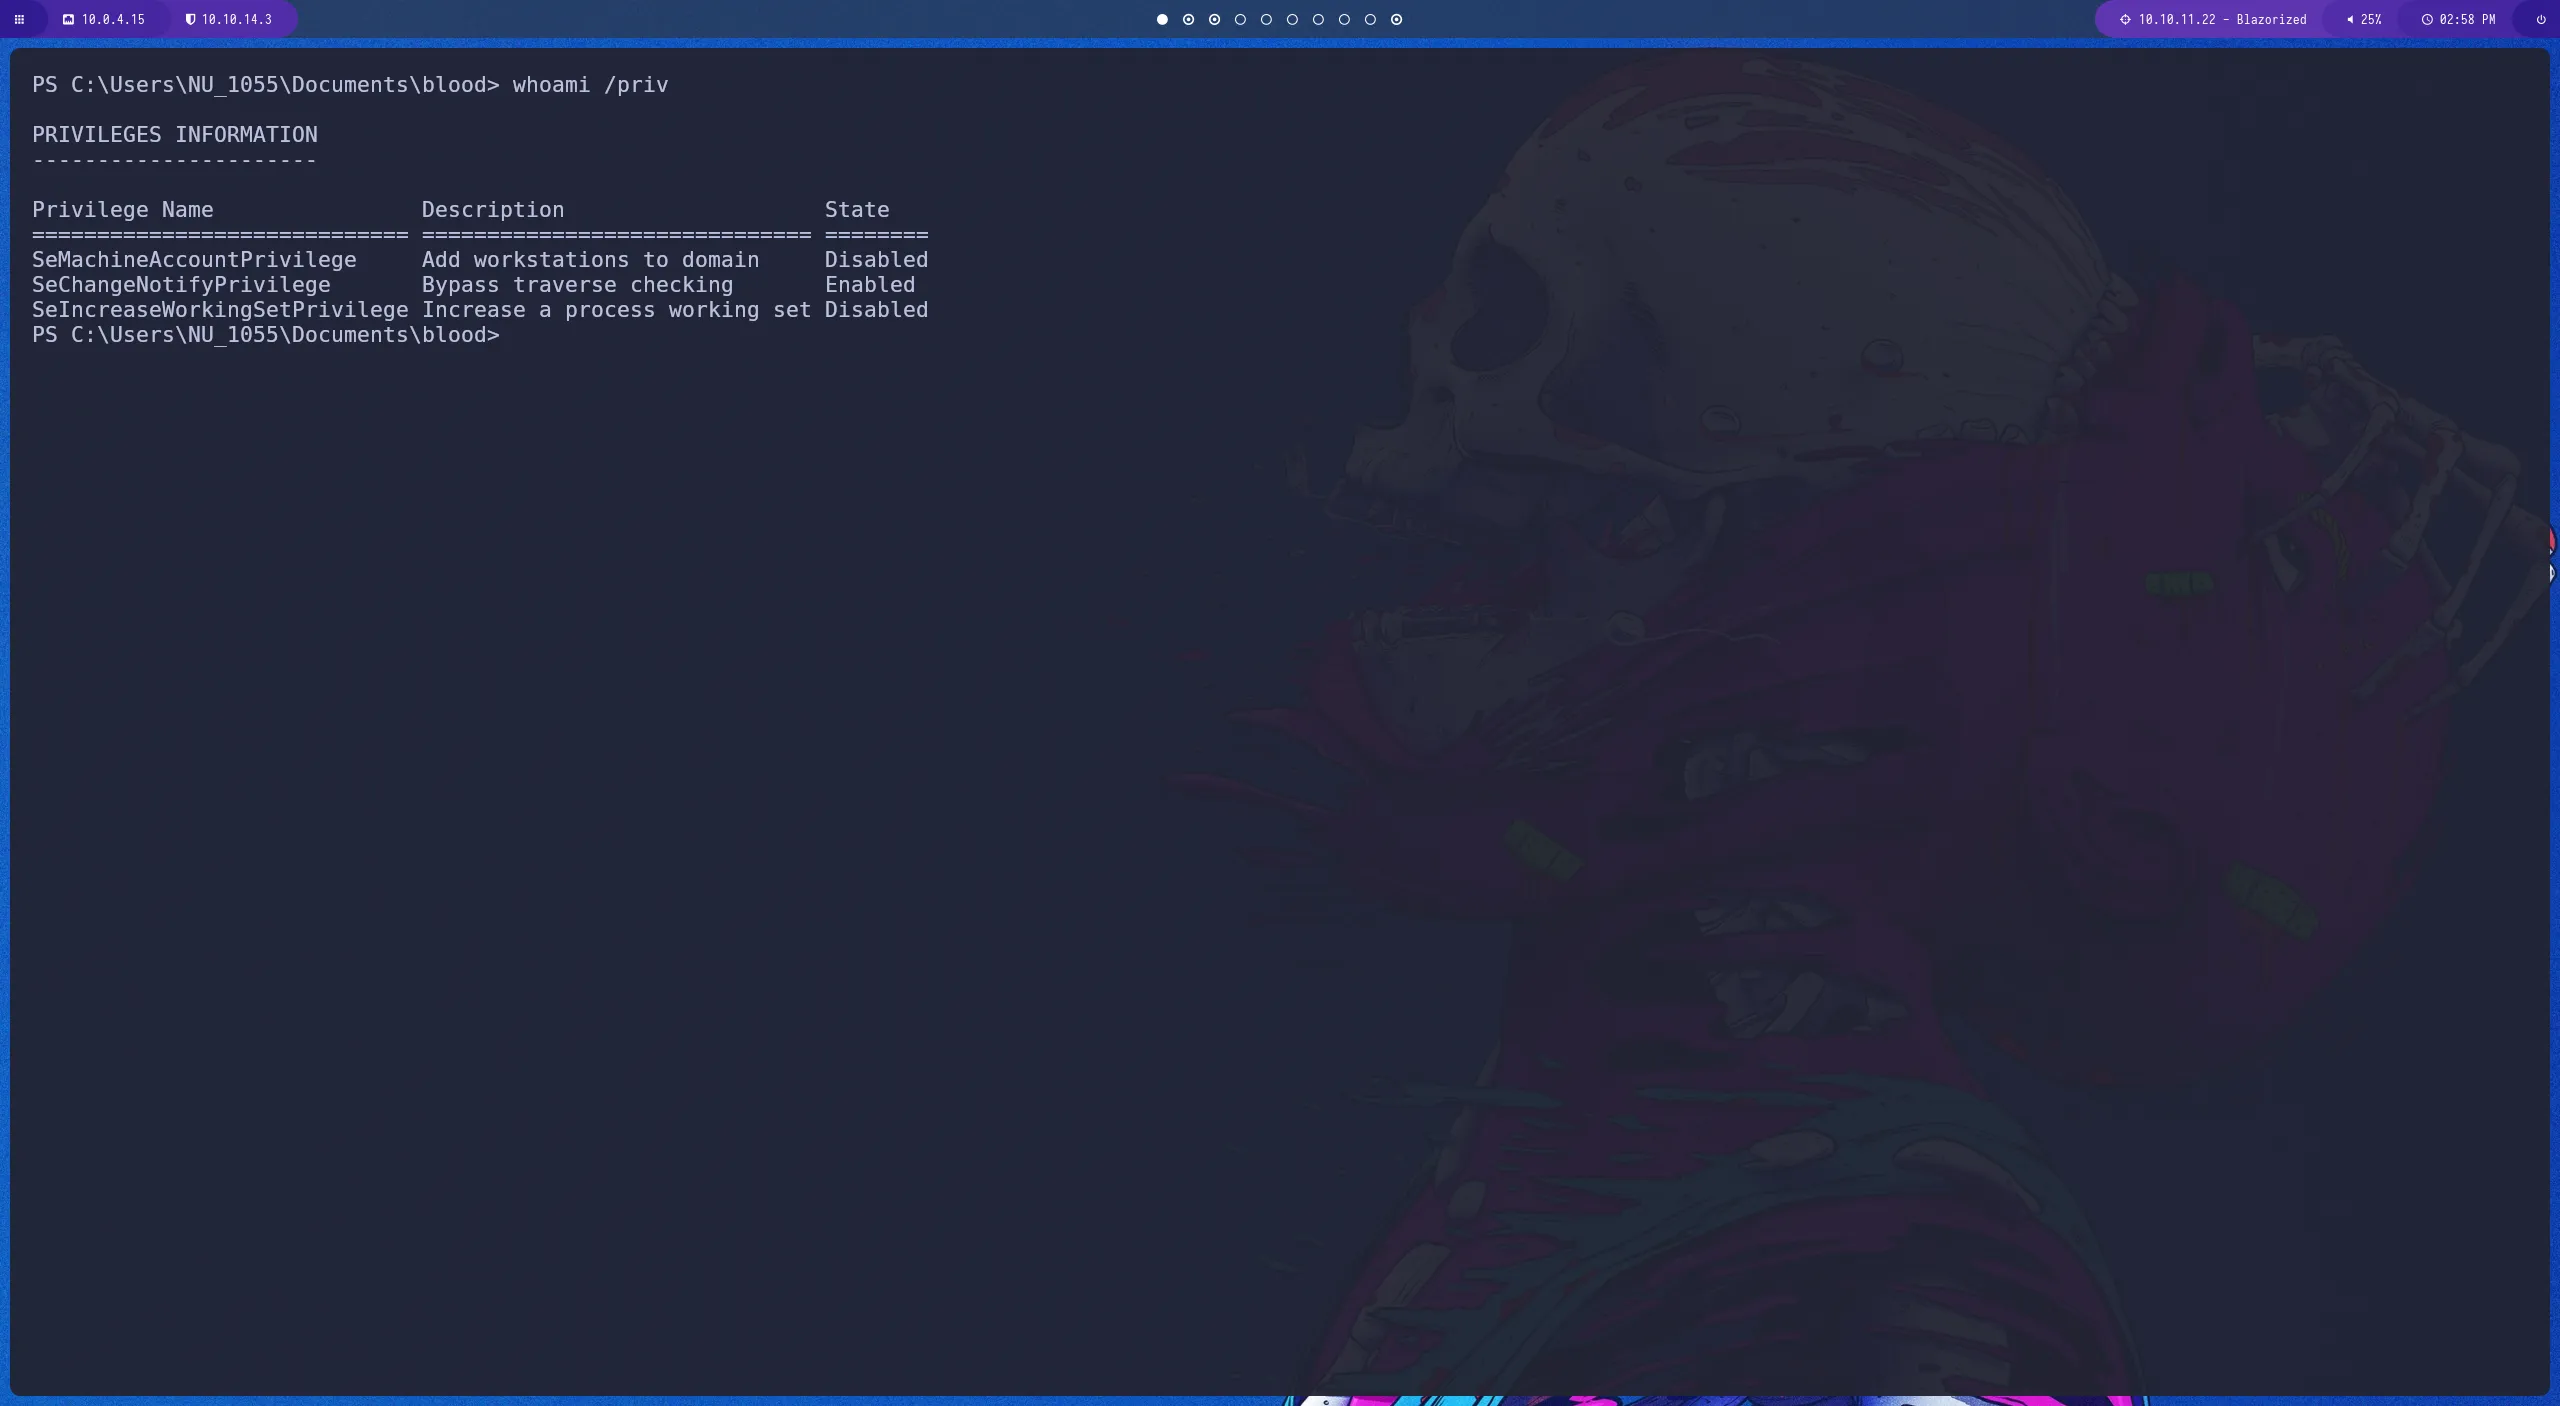Switch to the last workspace indicator dot
Image resolution: width=2560 pixels, height=1406 pixels.
pyautogui.click(x=1396, y=19)
